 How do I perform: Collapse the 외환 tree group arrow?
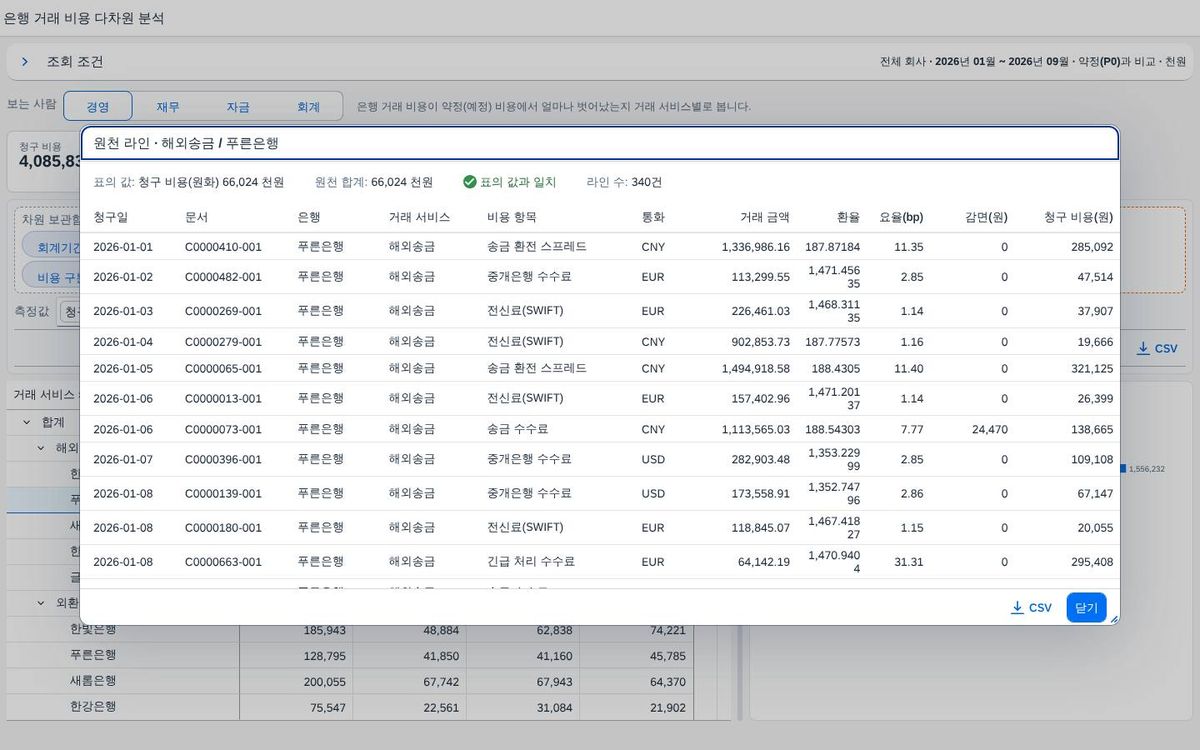coord(41,603)
